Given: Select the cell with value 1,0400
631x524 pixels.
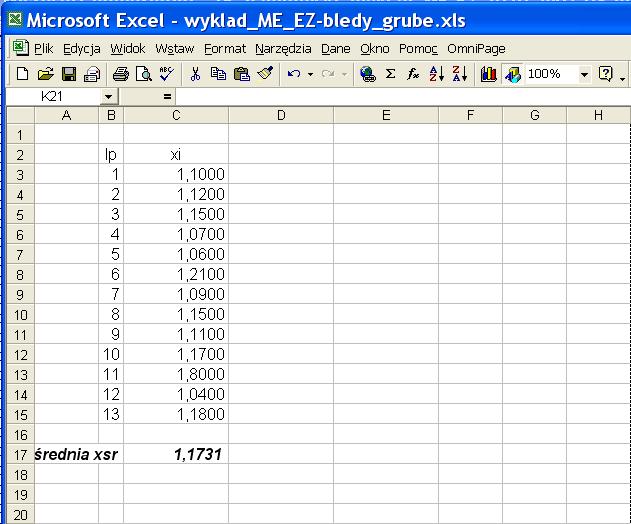Looking at the screenshot, I should pyautogui.click(x=176, y=394).
